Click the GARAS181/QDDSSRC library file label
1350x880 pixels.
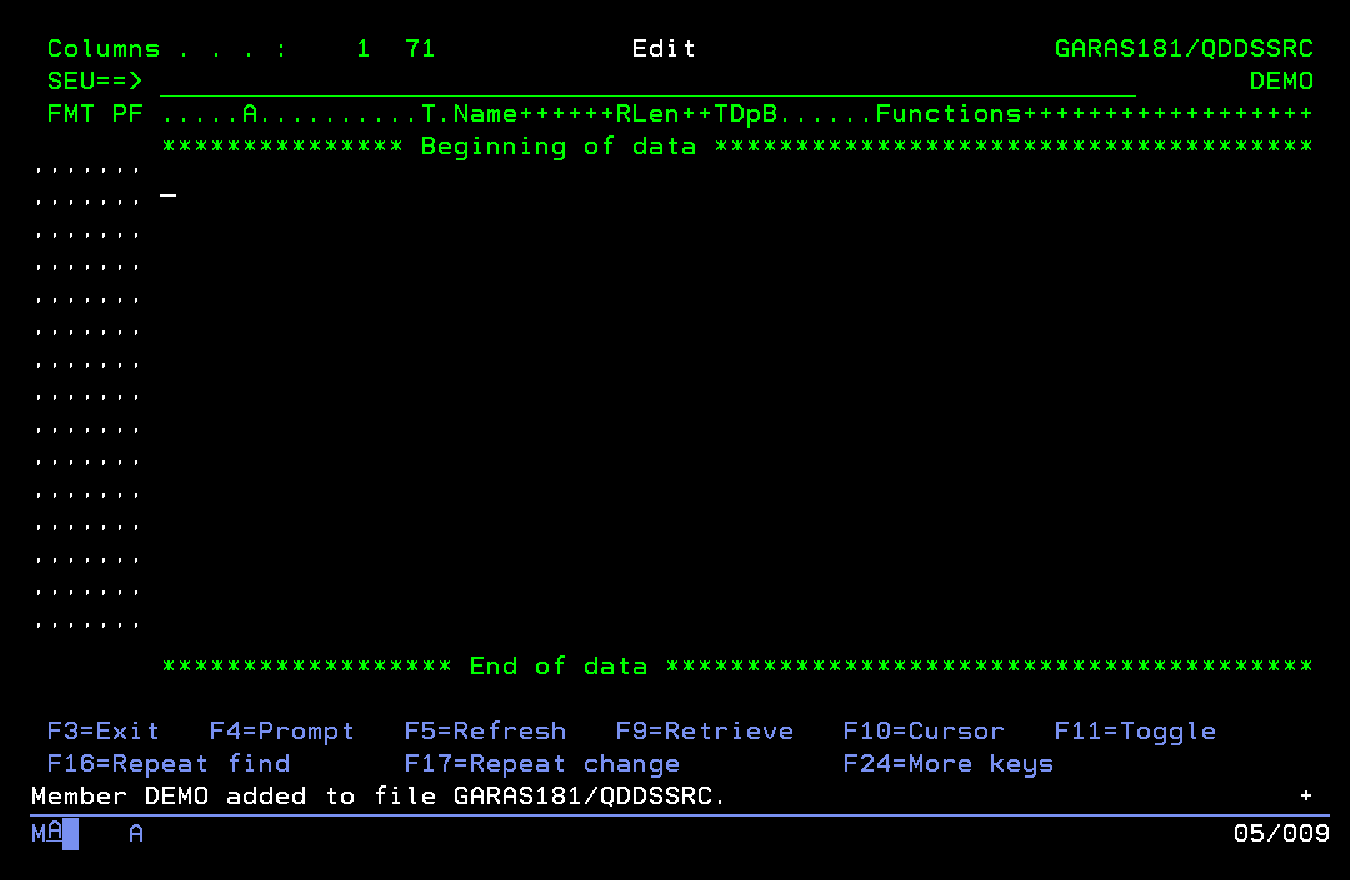[x=1184, y=47]
